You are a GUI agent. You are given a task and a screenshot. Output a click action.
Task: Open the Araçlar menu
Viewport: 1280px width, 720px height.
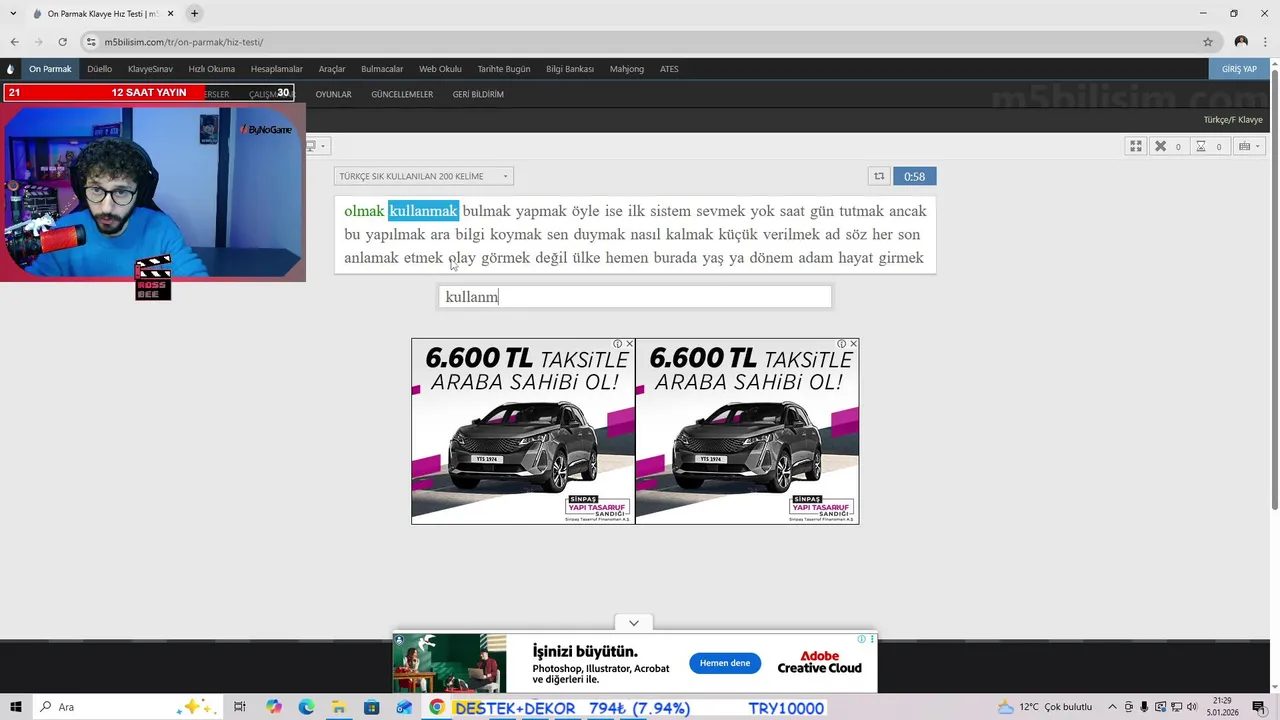click(332, 69)
